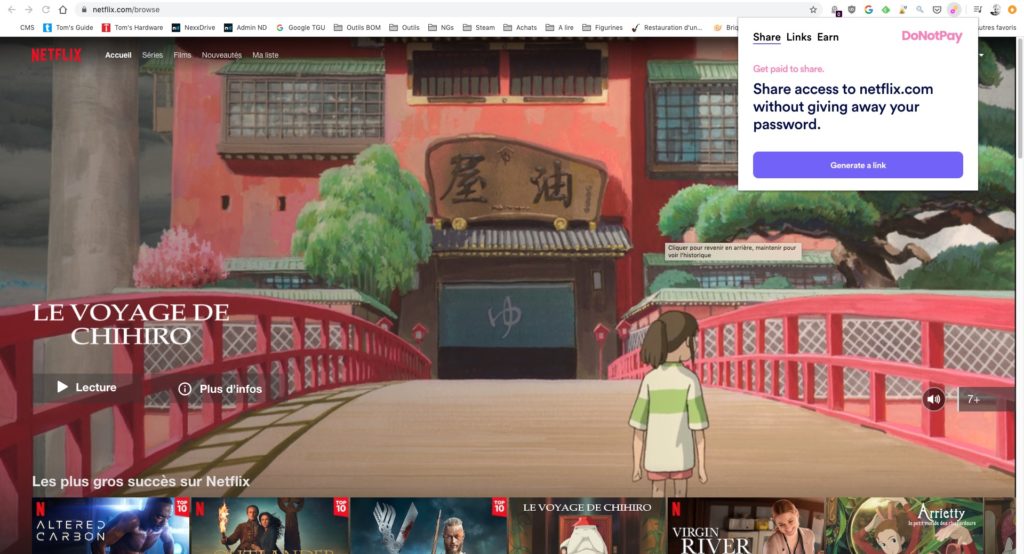1024x554 pixels.
Task: Expand the NGs bookmark folder
Action: pos(441,27)
